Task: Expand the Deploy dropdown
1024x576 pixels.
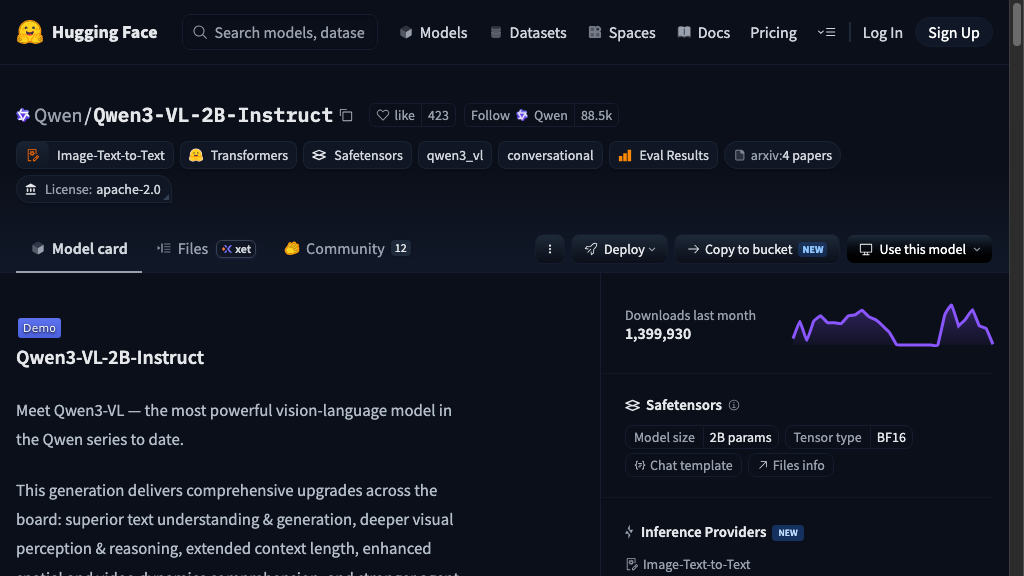Action: click(x=619, y=249)
